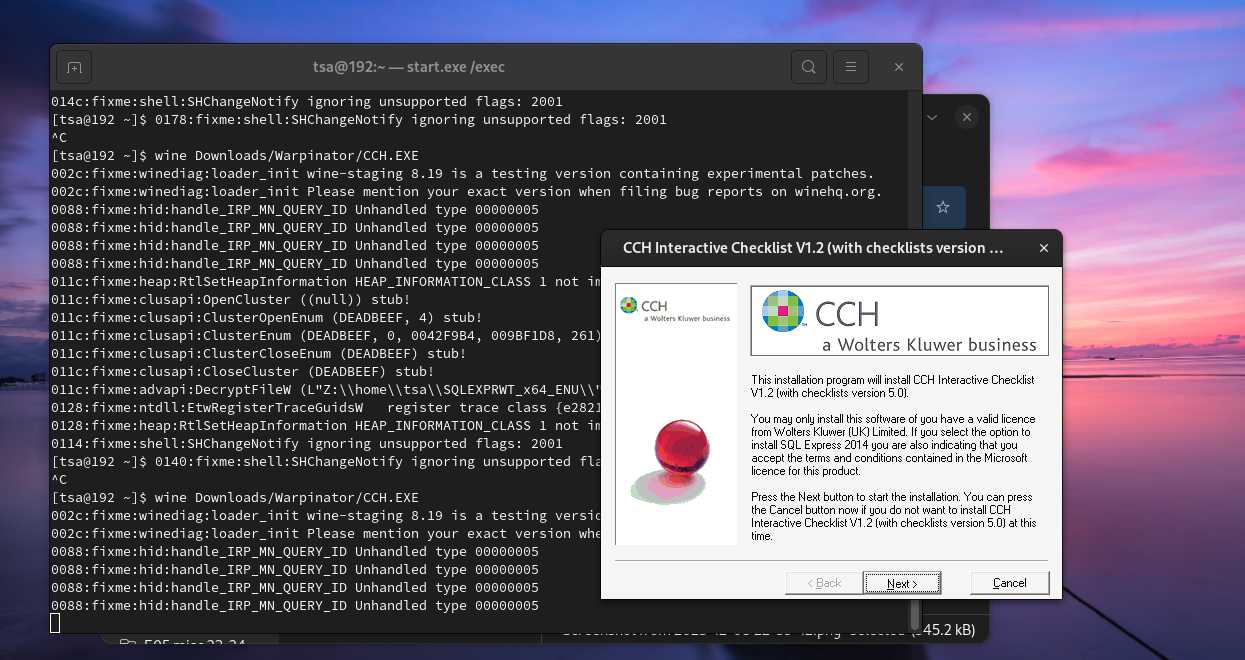Click the '0114:fixme:shell:SHChangeNotify' terminal line

pos(307,444)
